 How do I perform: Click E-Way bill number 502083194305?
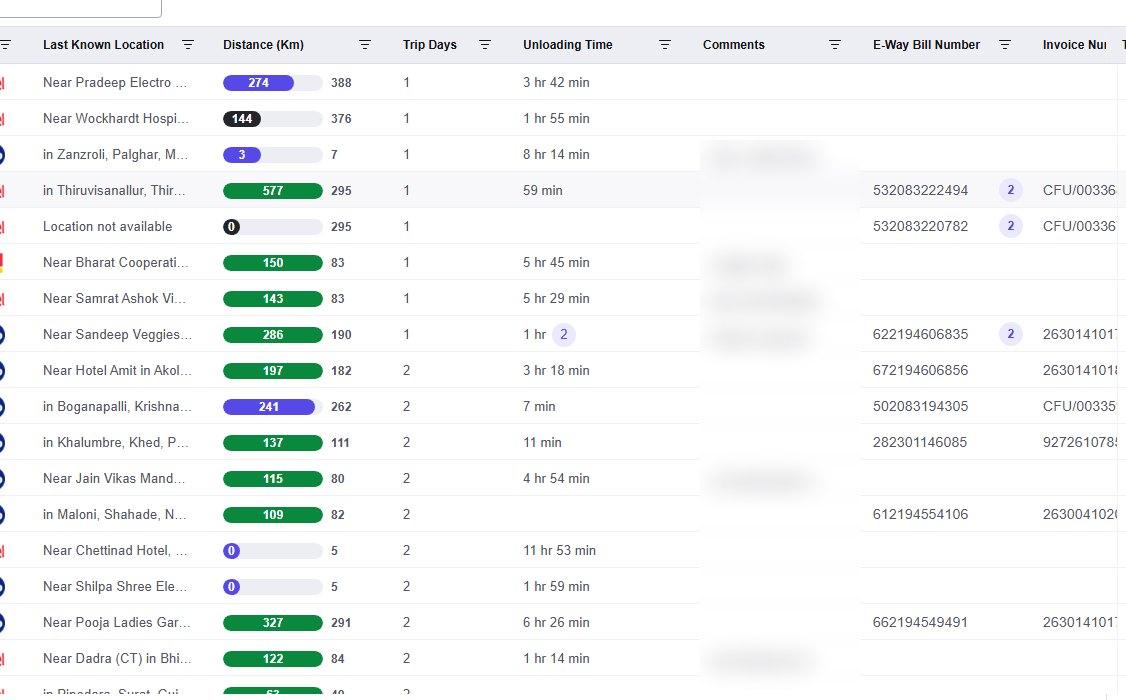tap(920, 406)
